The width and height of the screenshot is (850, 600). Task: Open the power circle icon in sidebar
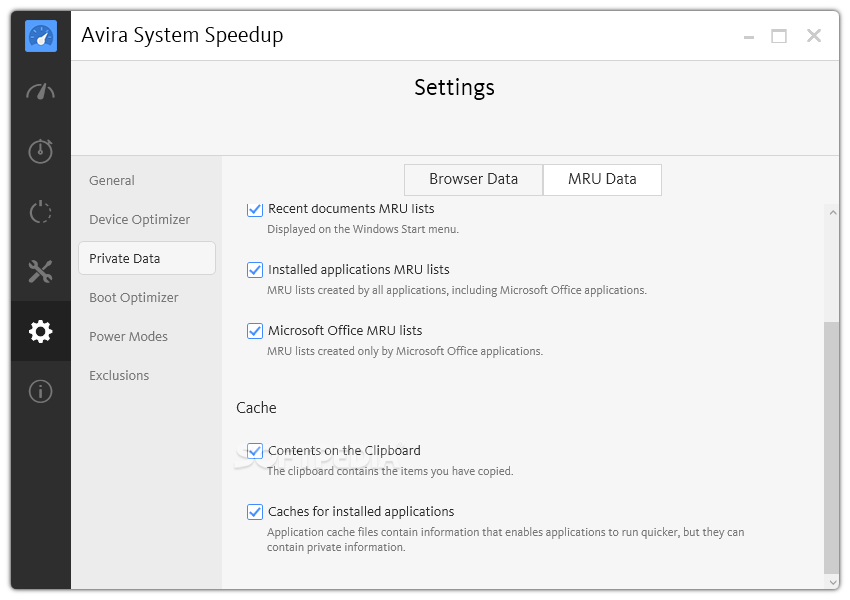pos(41,211)
